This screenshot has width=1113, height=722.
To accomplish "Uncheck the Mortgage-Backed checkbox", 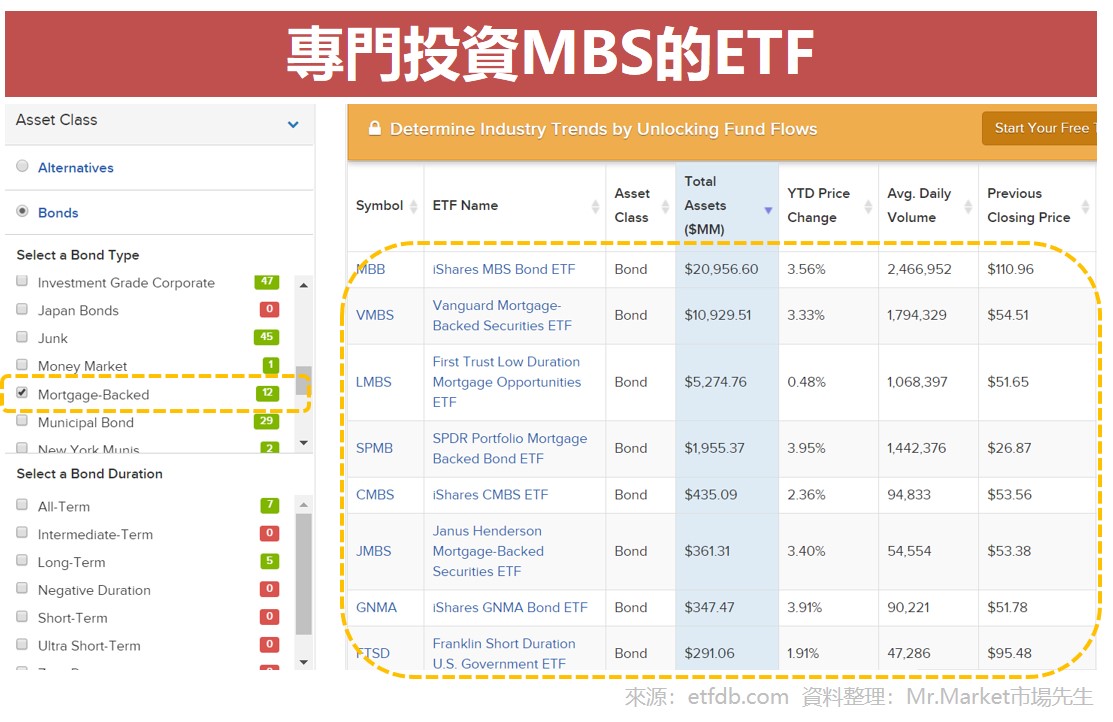I will (22, 393).
